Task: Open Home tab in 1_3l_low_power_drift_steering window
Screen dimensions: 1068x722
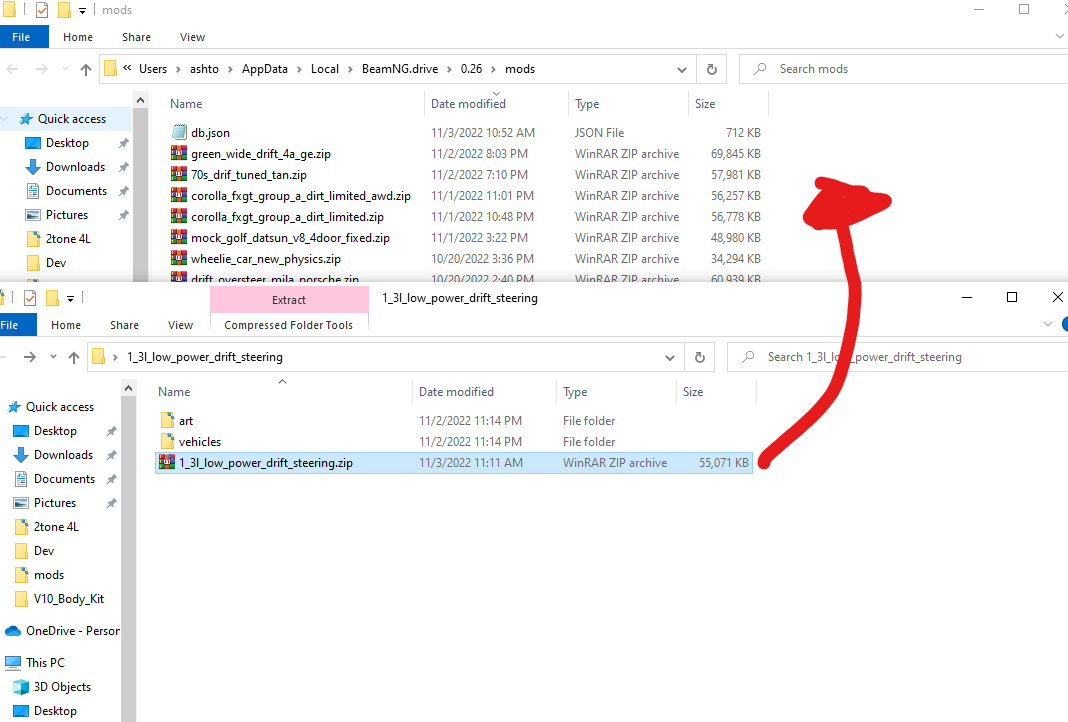Action: [66, 325]
